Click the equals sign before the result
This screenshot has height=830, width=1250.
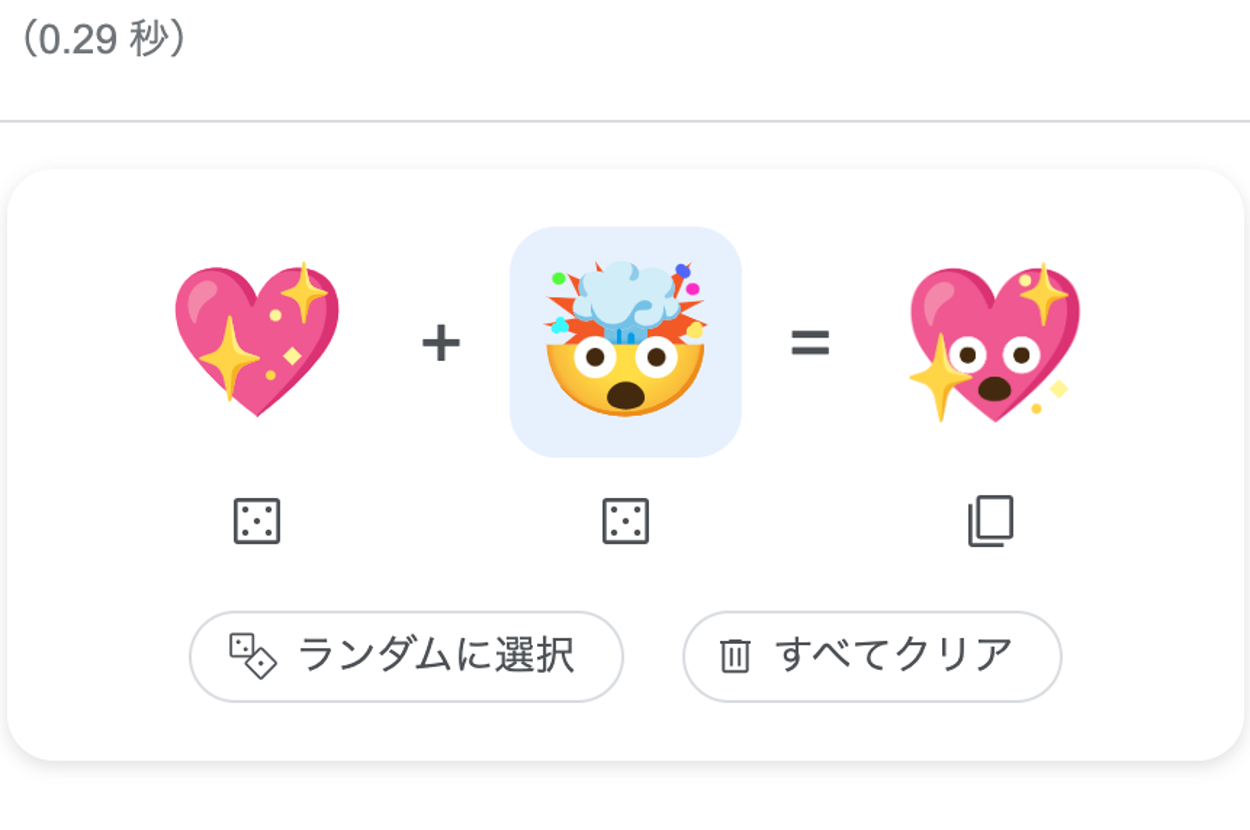point(810,343)
